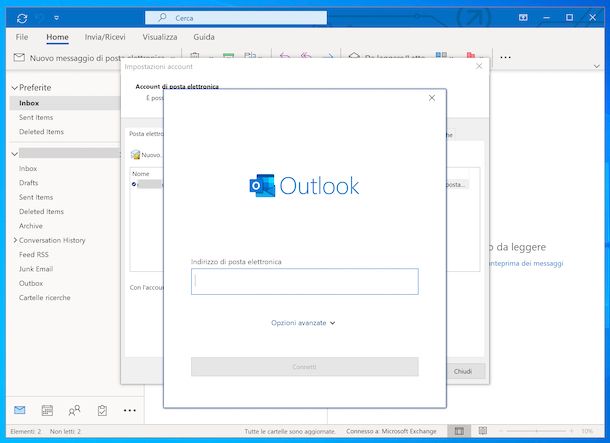Open the Drafts folder
Image resolution: width=610 pixels, height=443 pixels.
tap(28, 183)
